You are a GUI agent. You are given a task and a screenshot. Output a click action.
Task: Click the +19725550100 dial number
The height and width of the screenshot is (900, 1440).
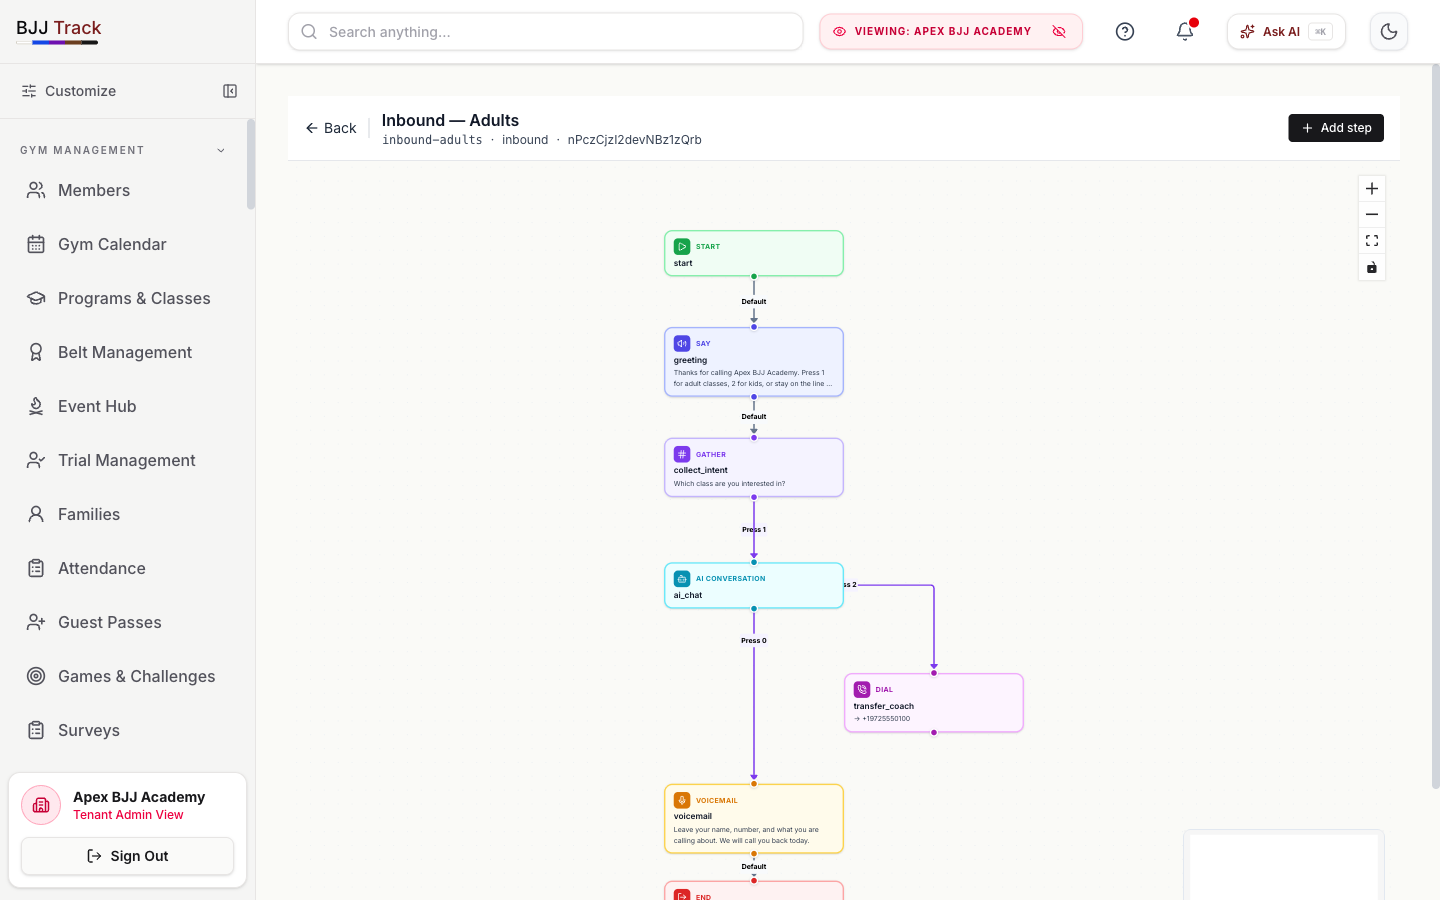(x=886, y=719)
